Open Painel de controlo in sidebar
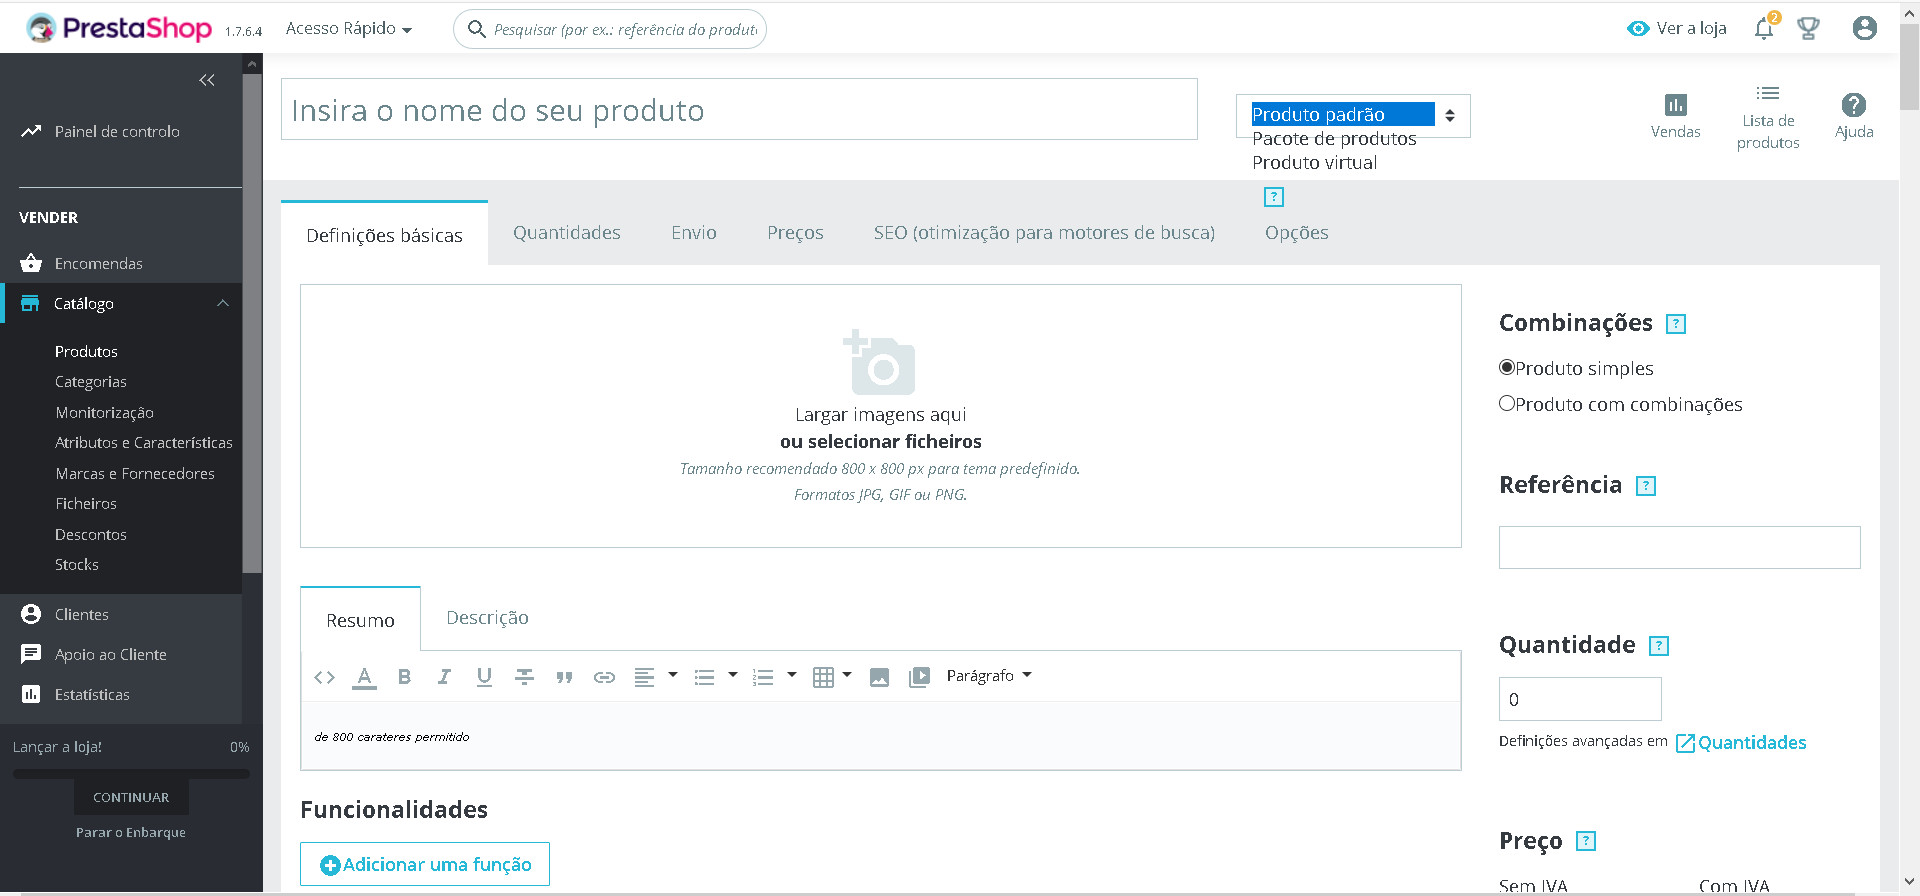The width and height of the screenshot is (1920, 896). tap(117, 131)
